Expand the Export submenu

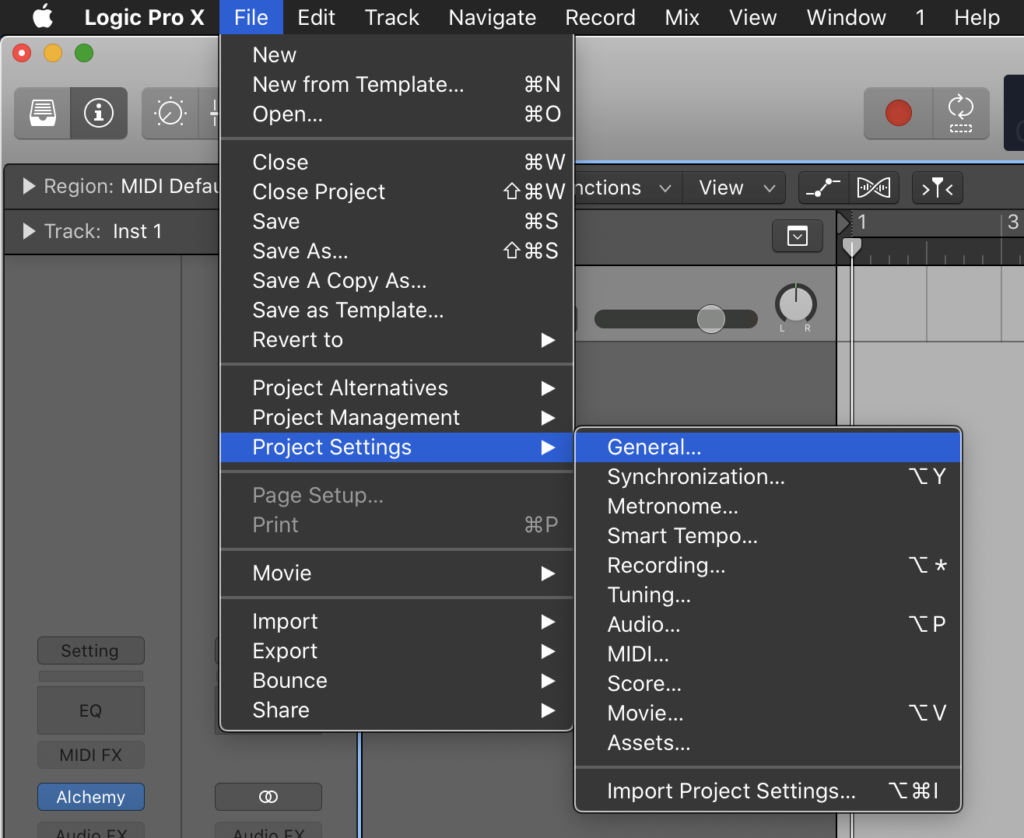pyautogui.click(x=397, y=651)
